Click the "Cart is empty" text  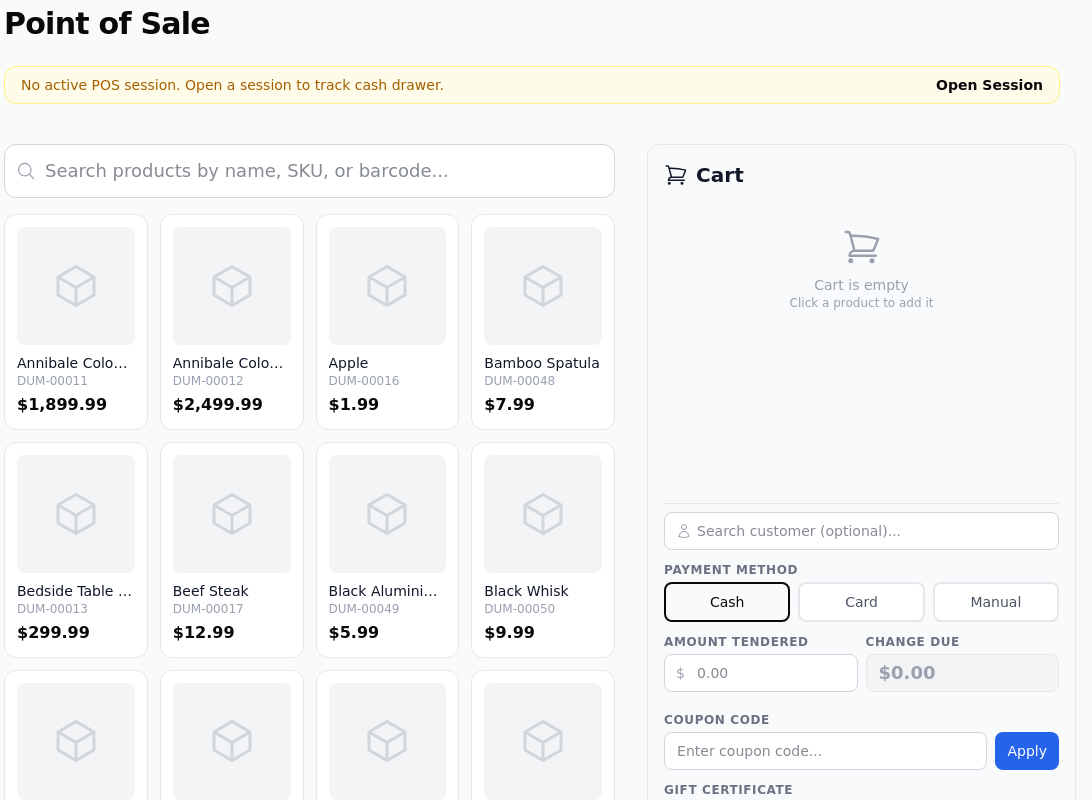(861, 285)
